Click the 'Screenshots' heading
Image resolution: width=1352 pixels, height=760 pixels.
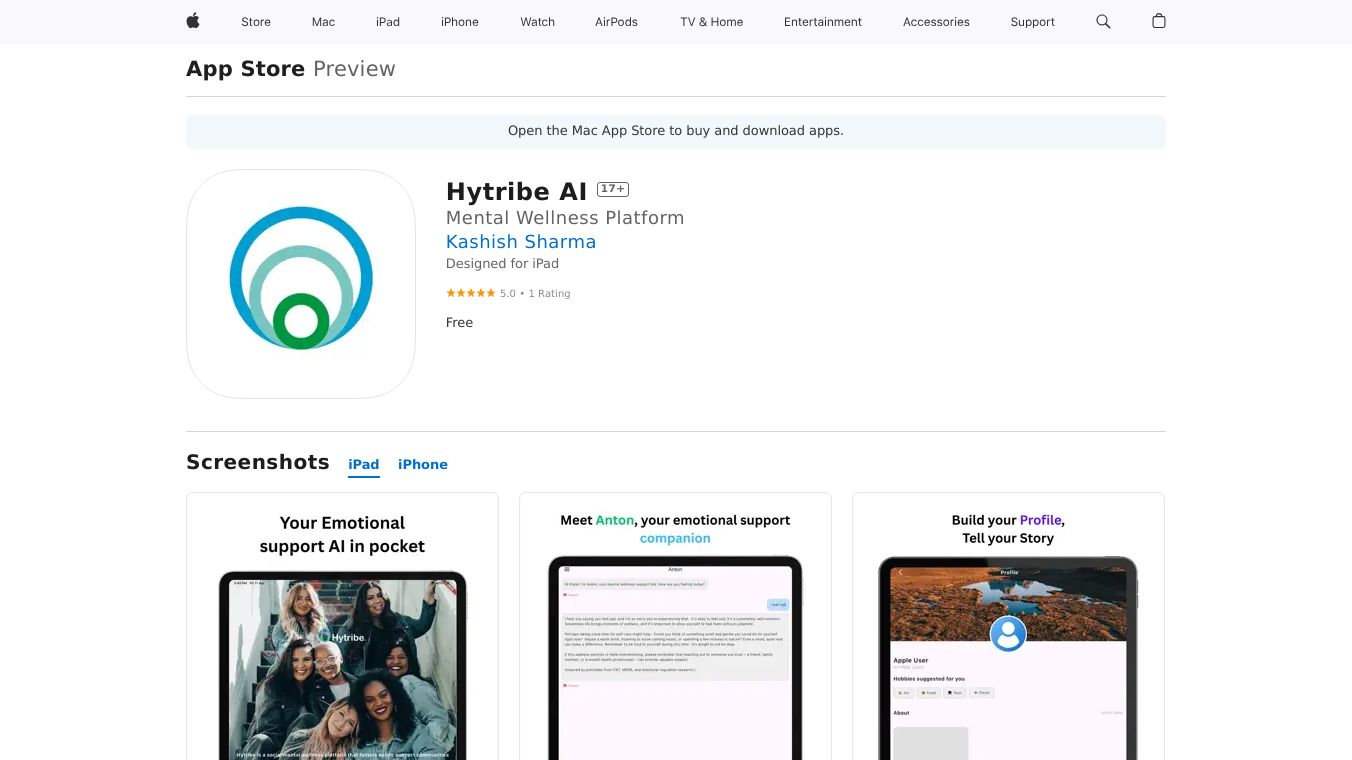point(258,462)
